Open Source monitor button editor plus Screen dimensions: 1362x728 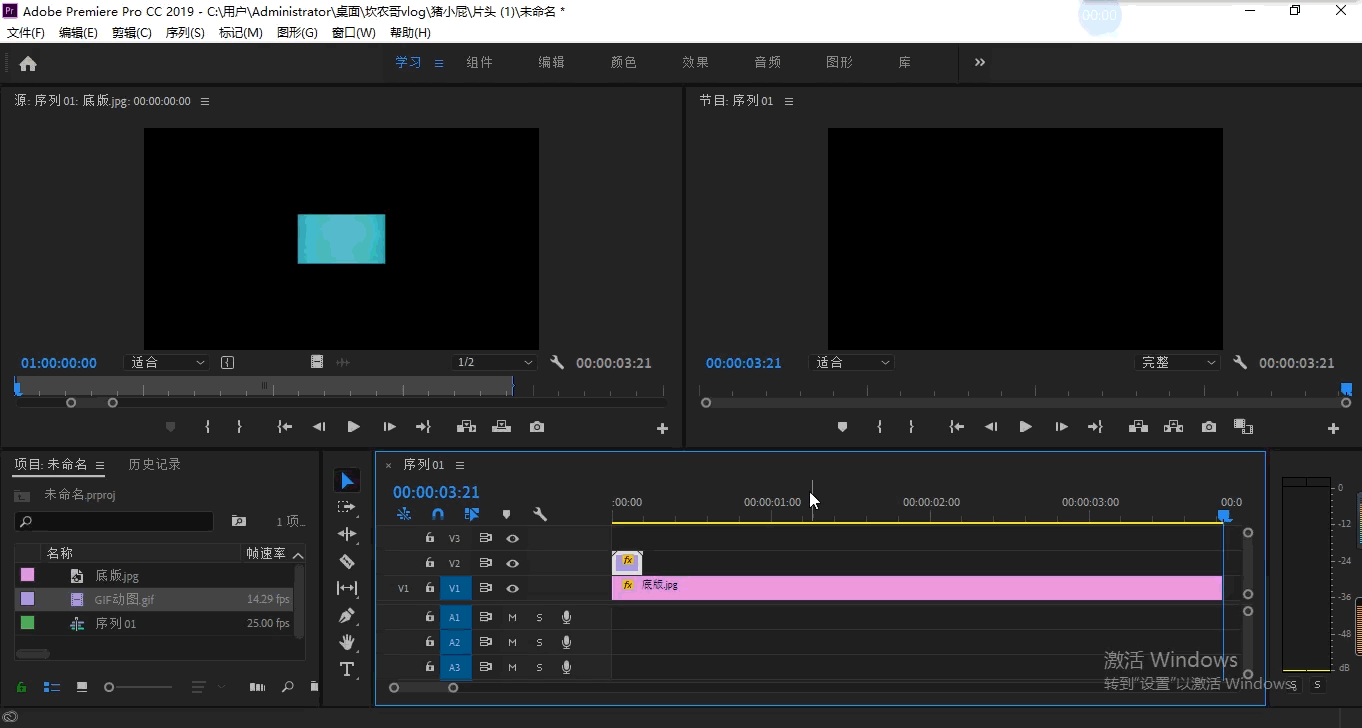662,428
